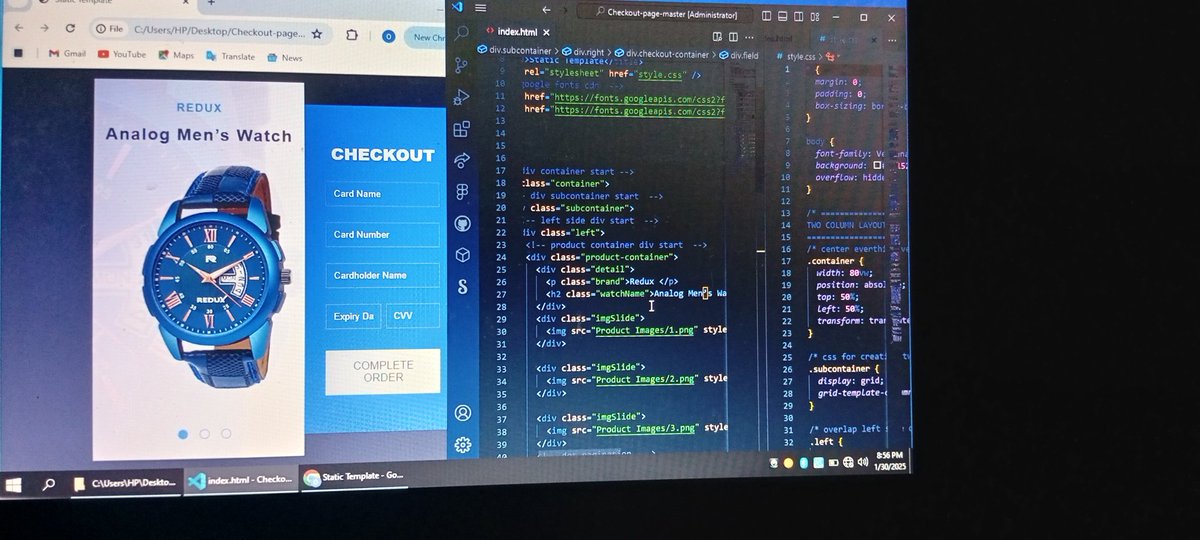The width and height of the screenshot is (1200, 540).
Task: Open a new Chrome tab
Action: click(x=210, y=4)
